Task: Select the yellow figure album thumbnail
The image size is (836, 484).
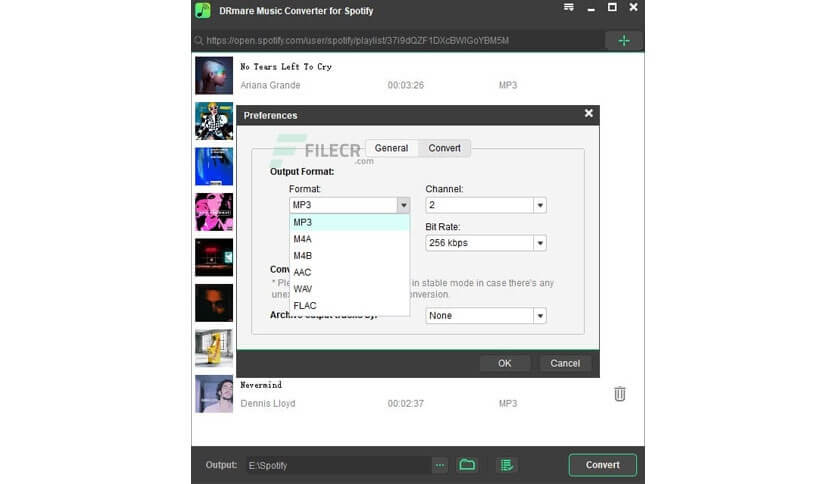Action: coord(214,348)
